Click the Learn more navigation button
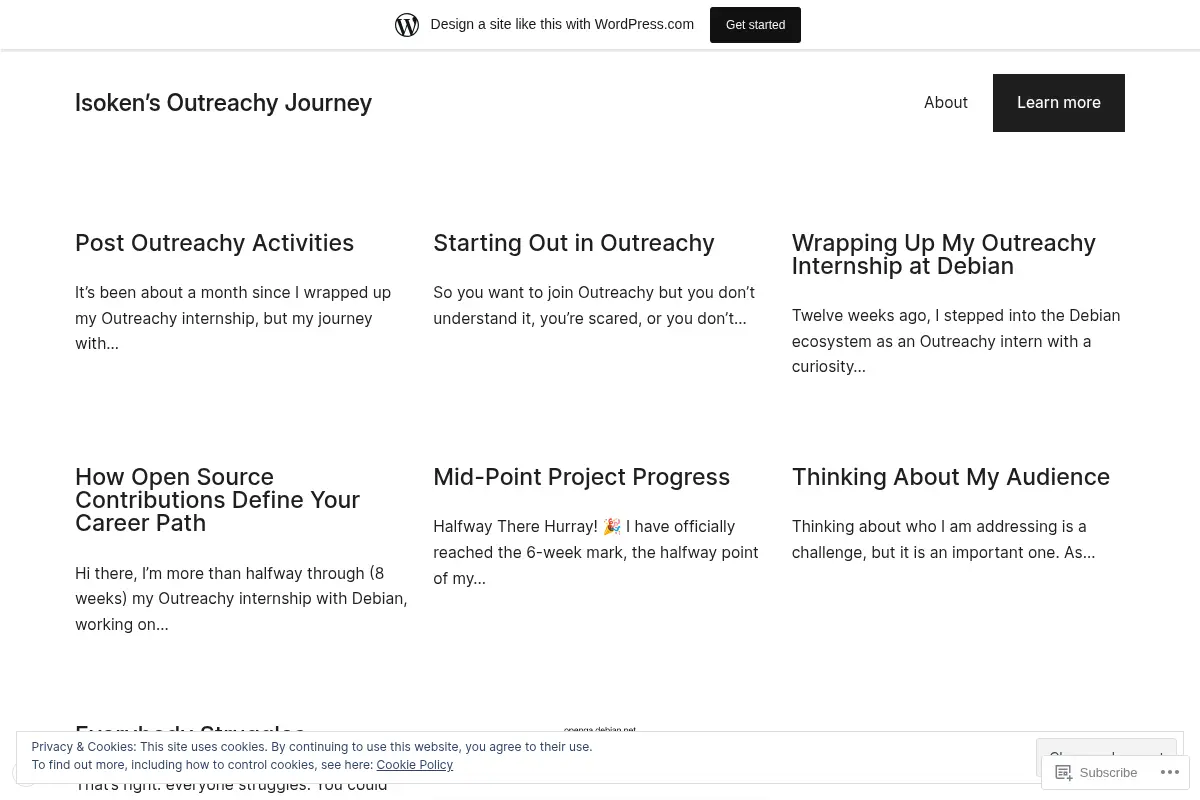Image resolution: width=1200 pixels, height=800 pixels. coord(1058,102)
